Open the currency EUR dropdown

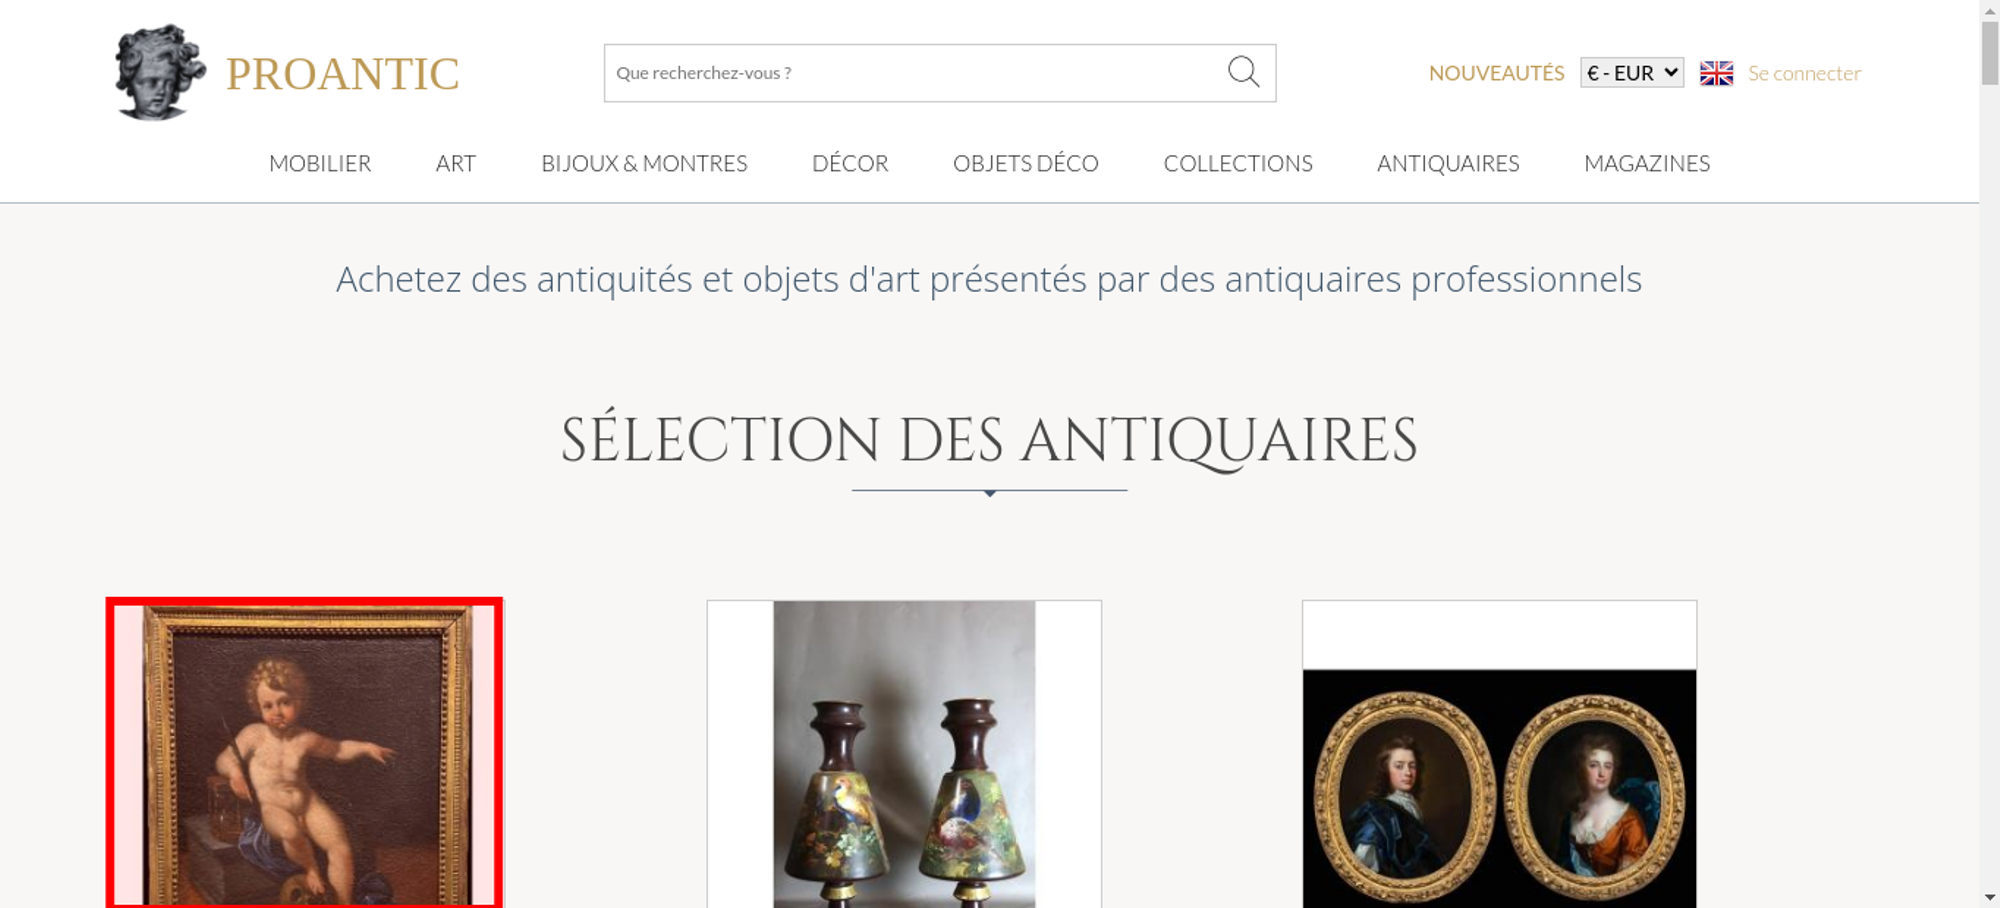tap(1632, 73)
